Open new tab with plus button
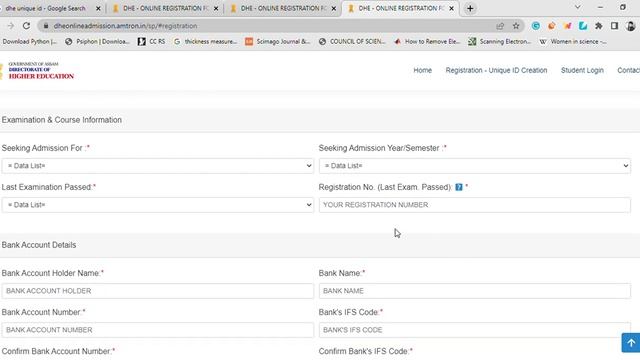The image size is (640, 360). [x=470, y=8]
